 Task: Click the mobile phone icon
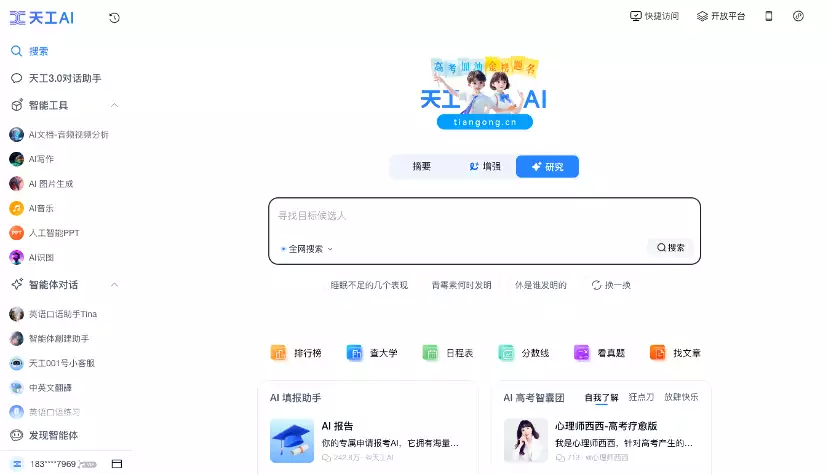coord(768,16)
